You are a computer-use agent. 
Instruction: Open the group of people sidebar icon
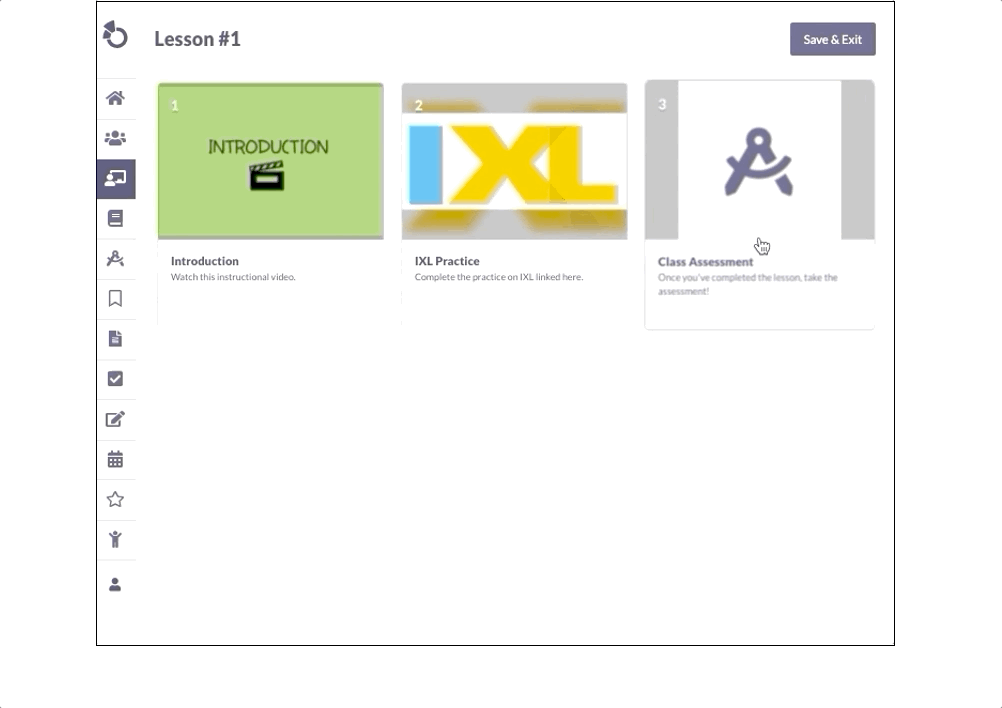pos(115,138)
